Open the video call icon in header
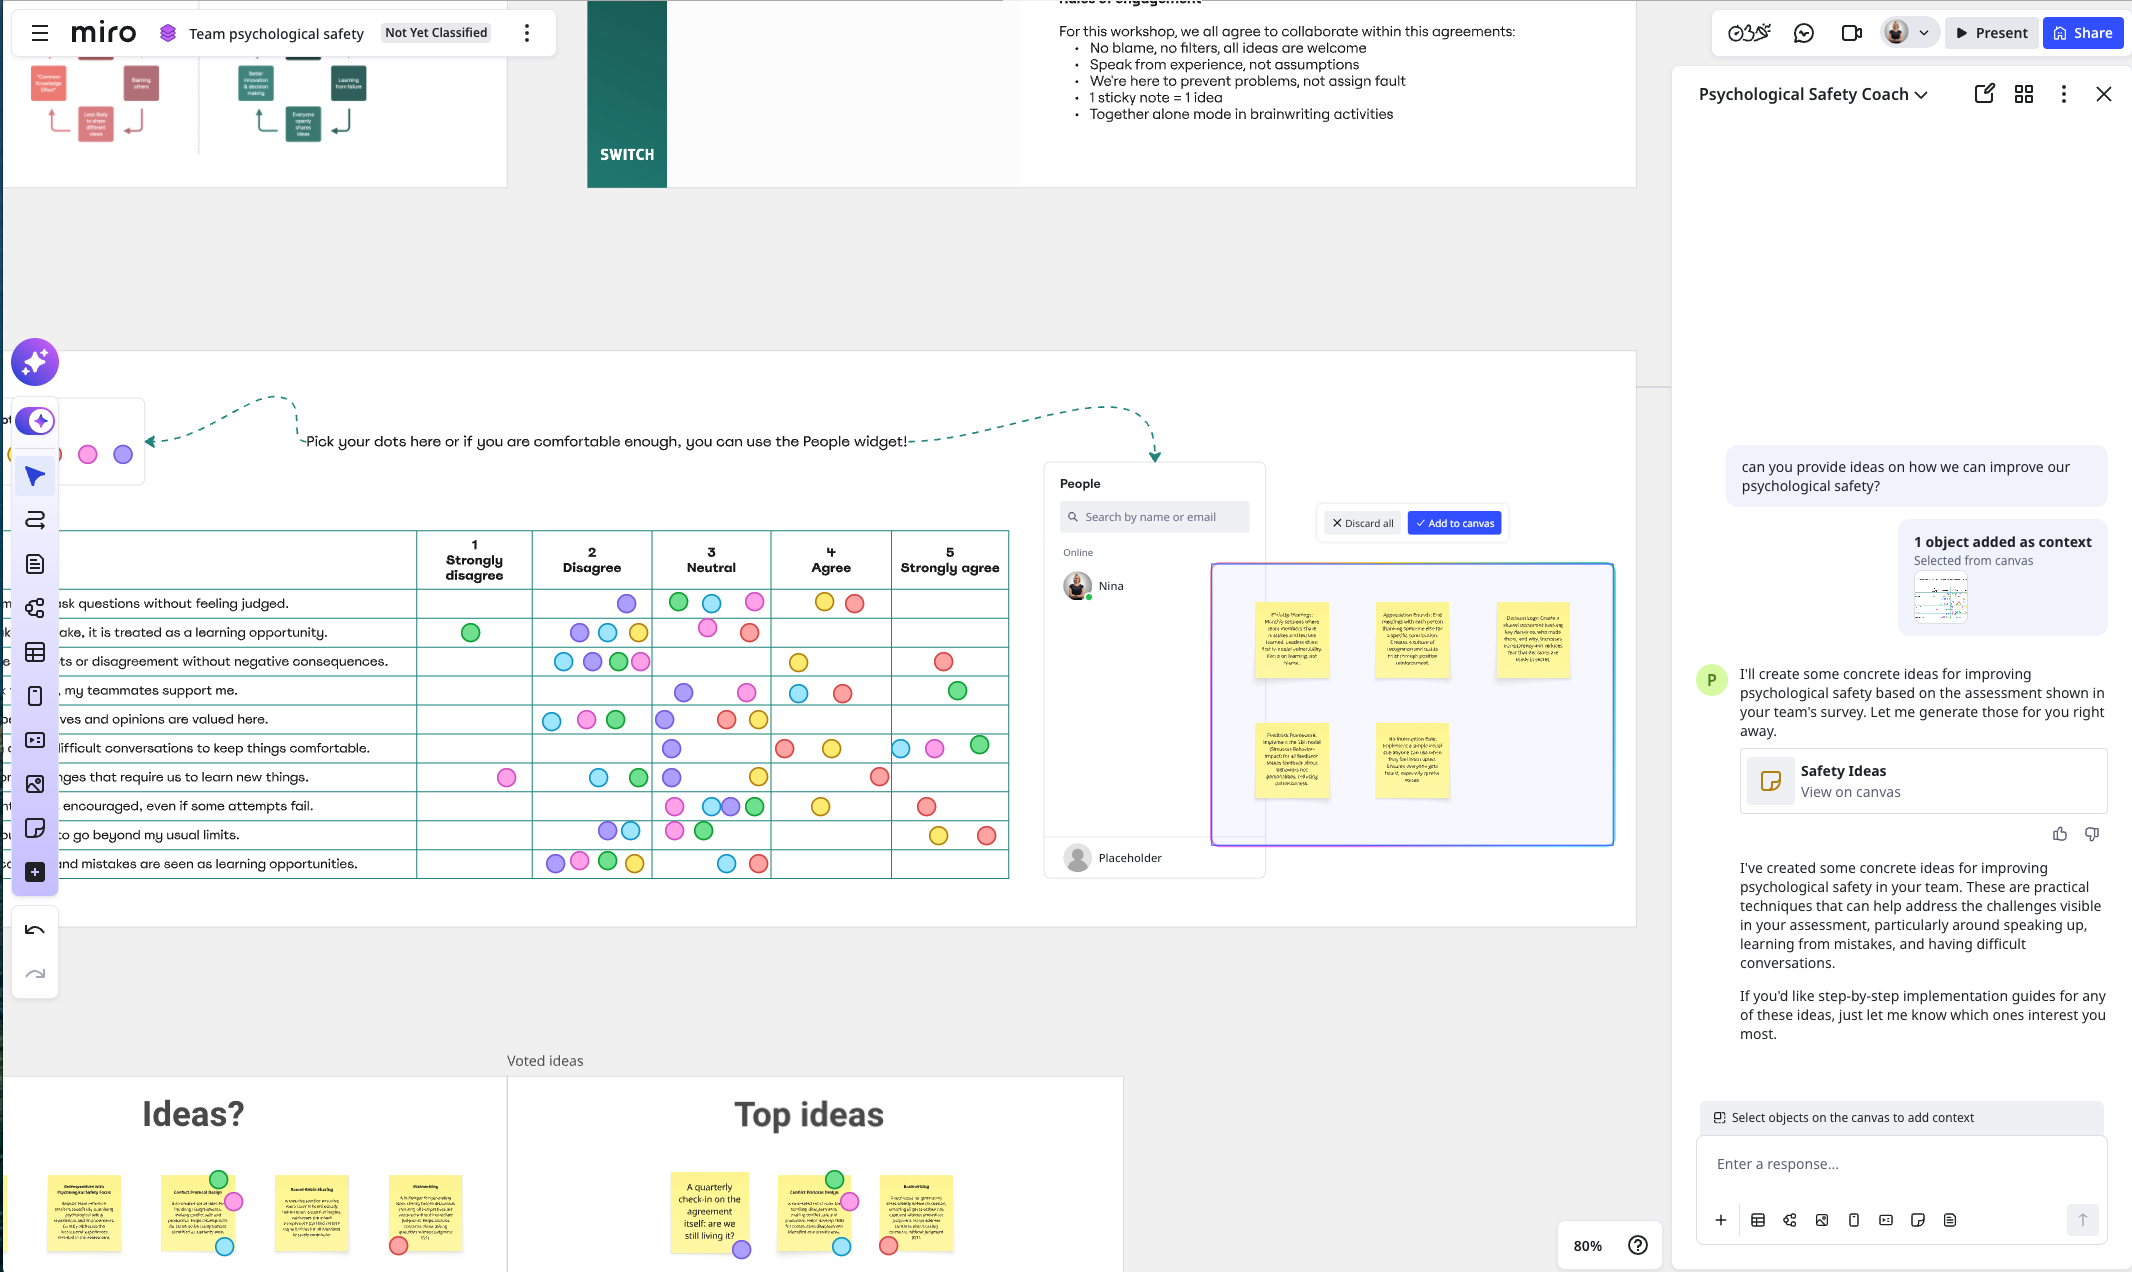 tap(1851, 33)
